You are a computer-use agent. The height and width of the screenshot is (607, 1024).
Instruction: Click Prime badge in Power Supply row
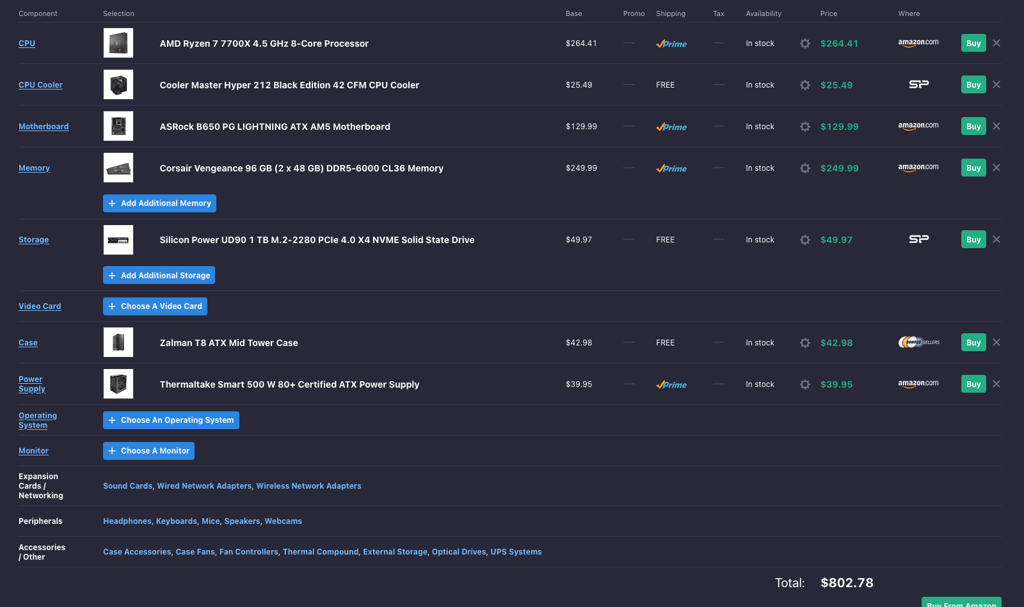click(x=671, y=385)
